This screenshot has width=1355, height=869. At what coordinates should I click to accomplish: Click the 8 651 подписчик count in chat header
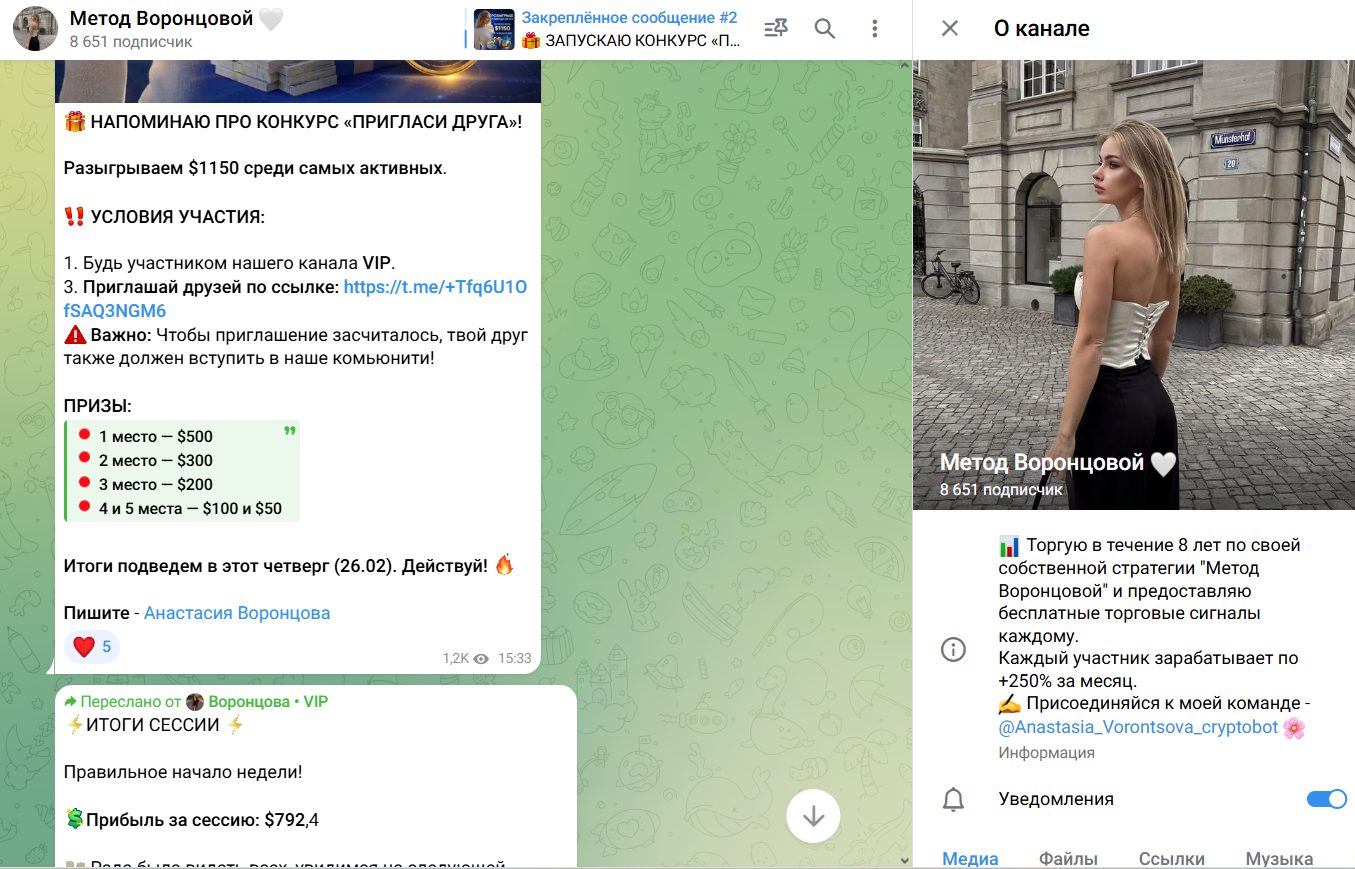tap(131, 42)
